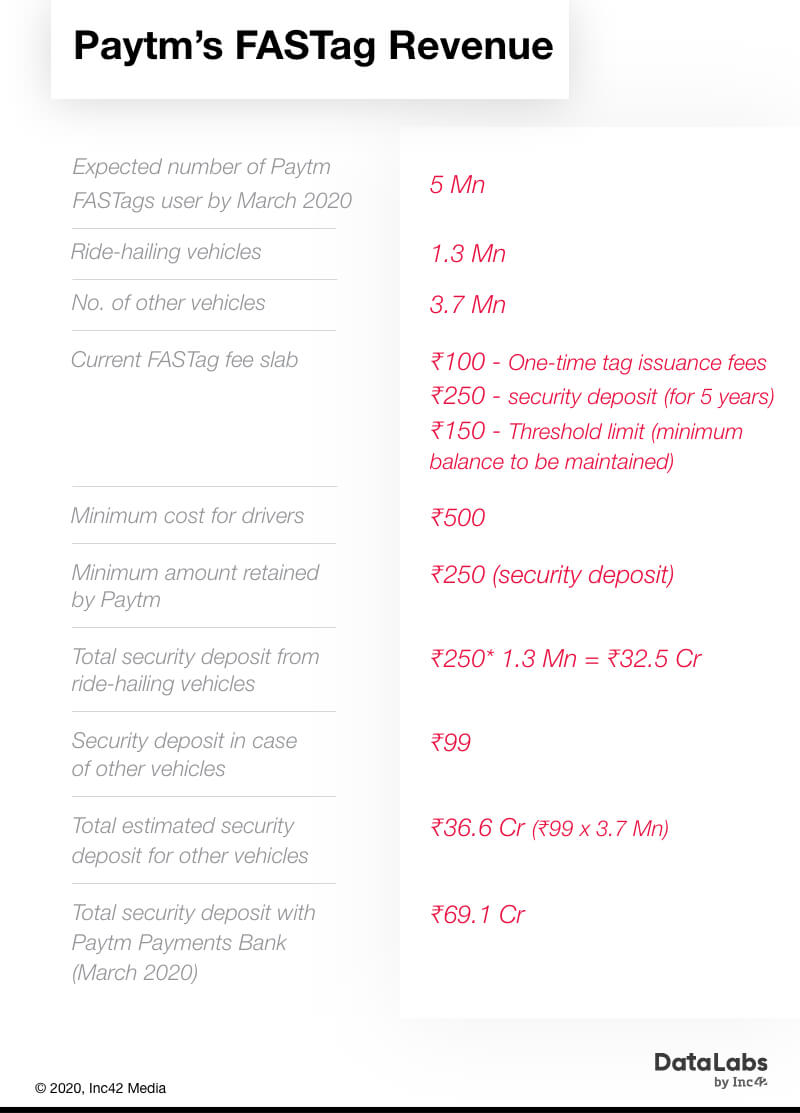Screen dimensions: 800x1113
Task: Click the Minimum cost for drivers label
Action: 187,516
